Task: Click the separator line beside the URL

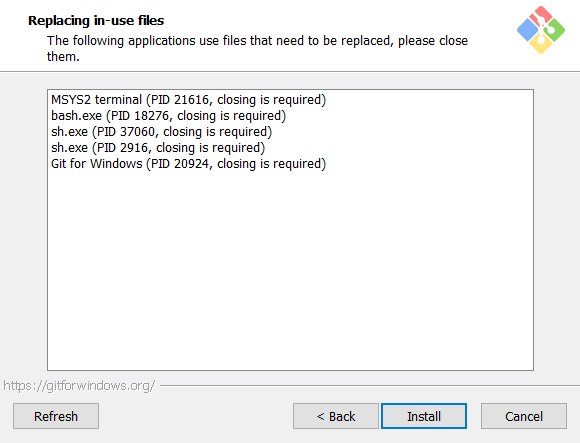Action: click(370, 386)
